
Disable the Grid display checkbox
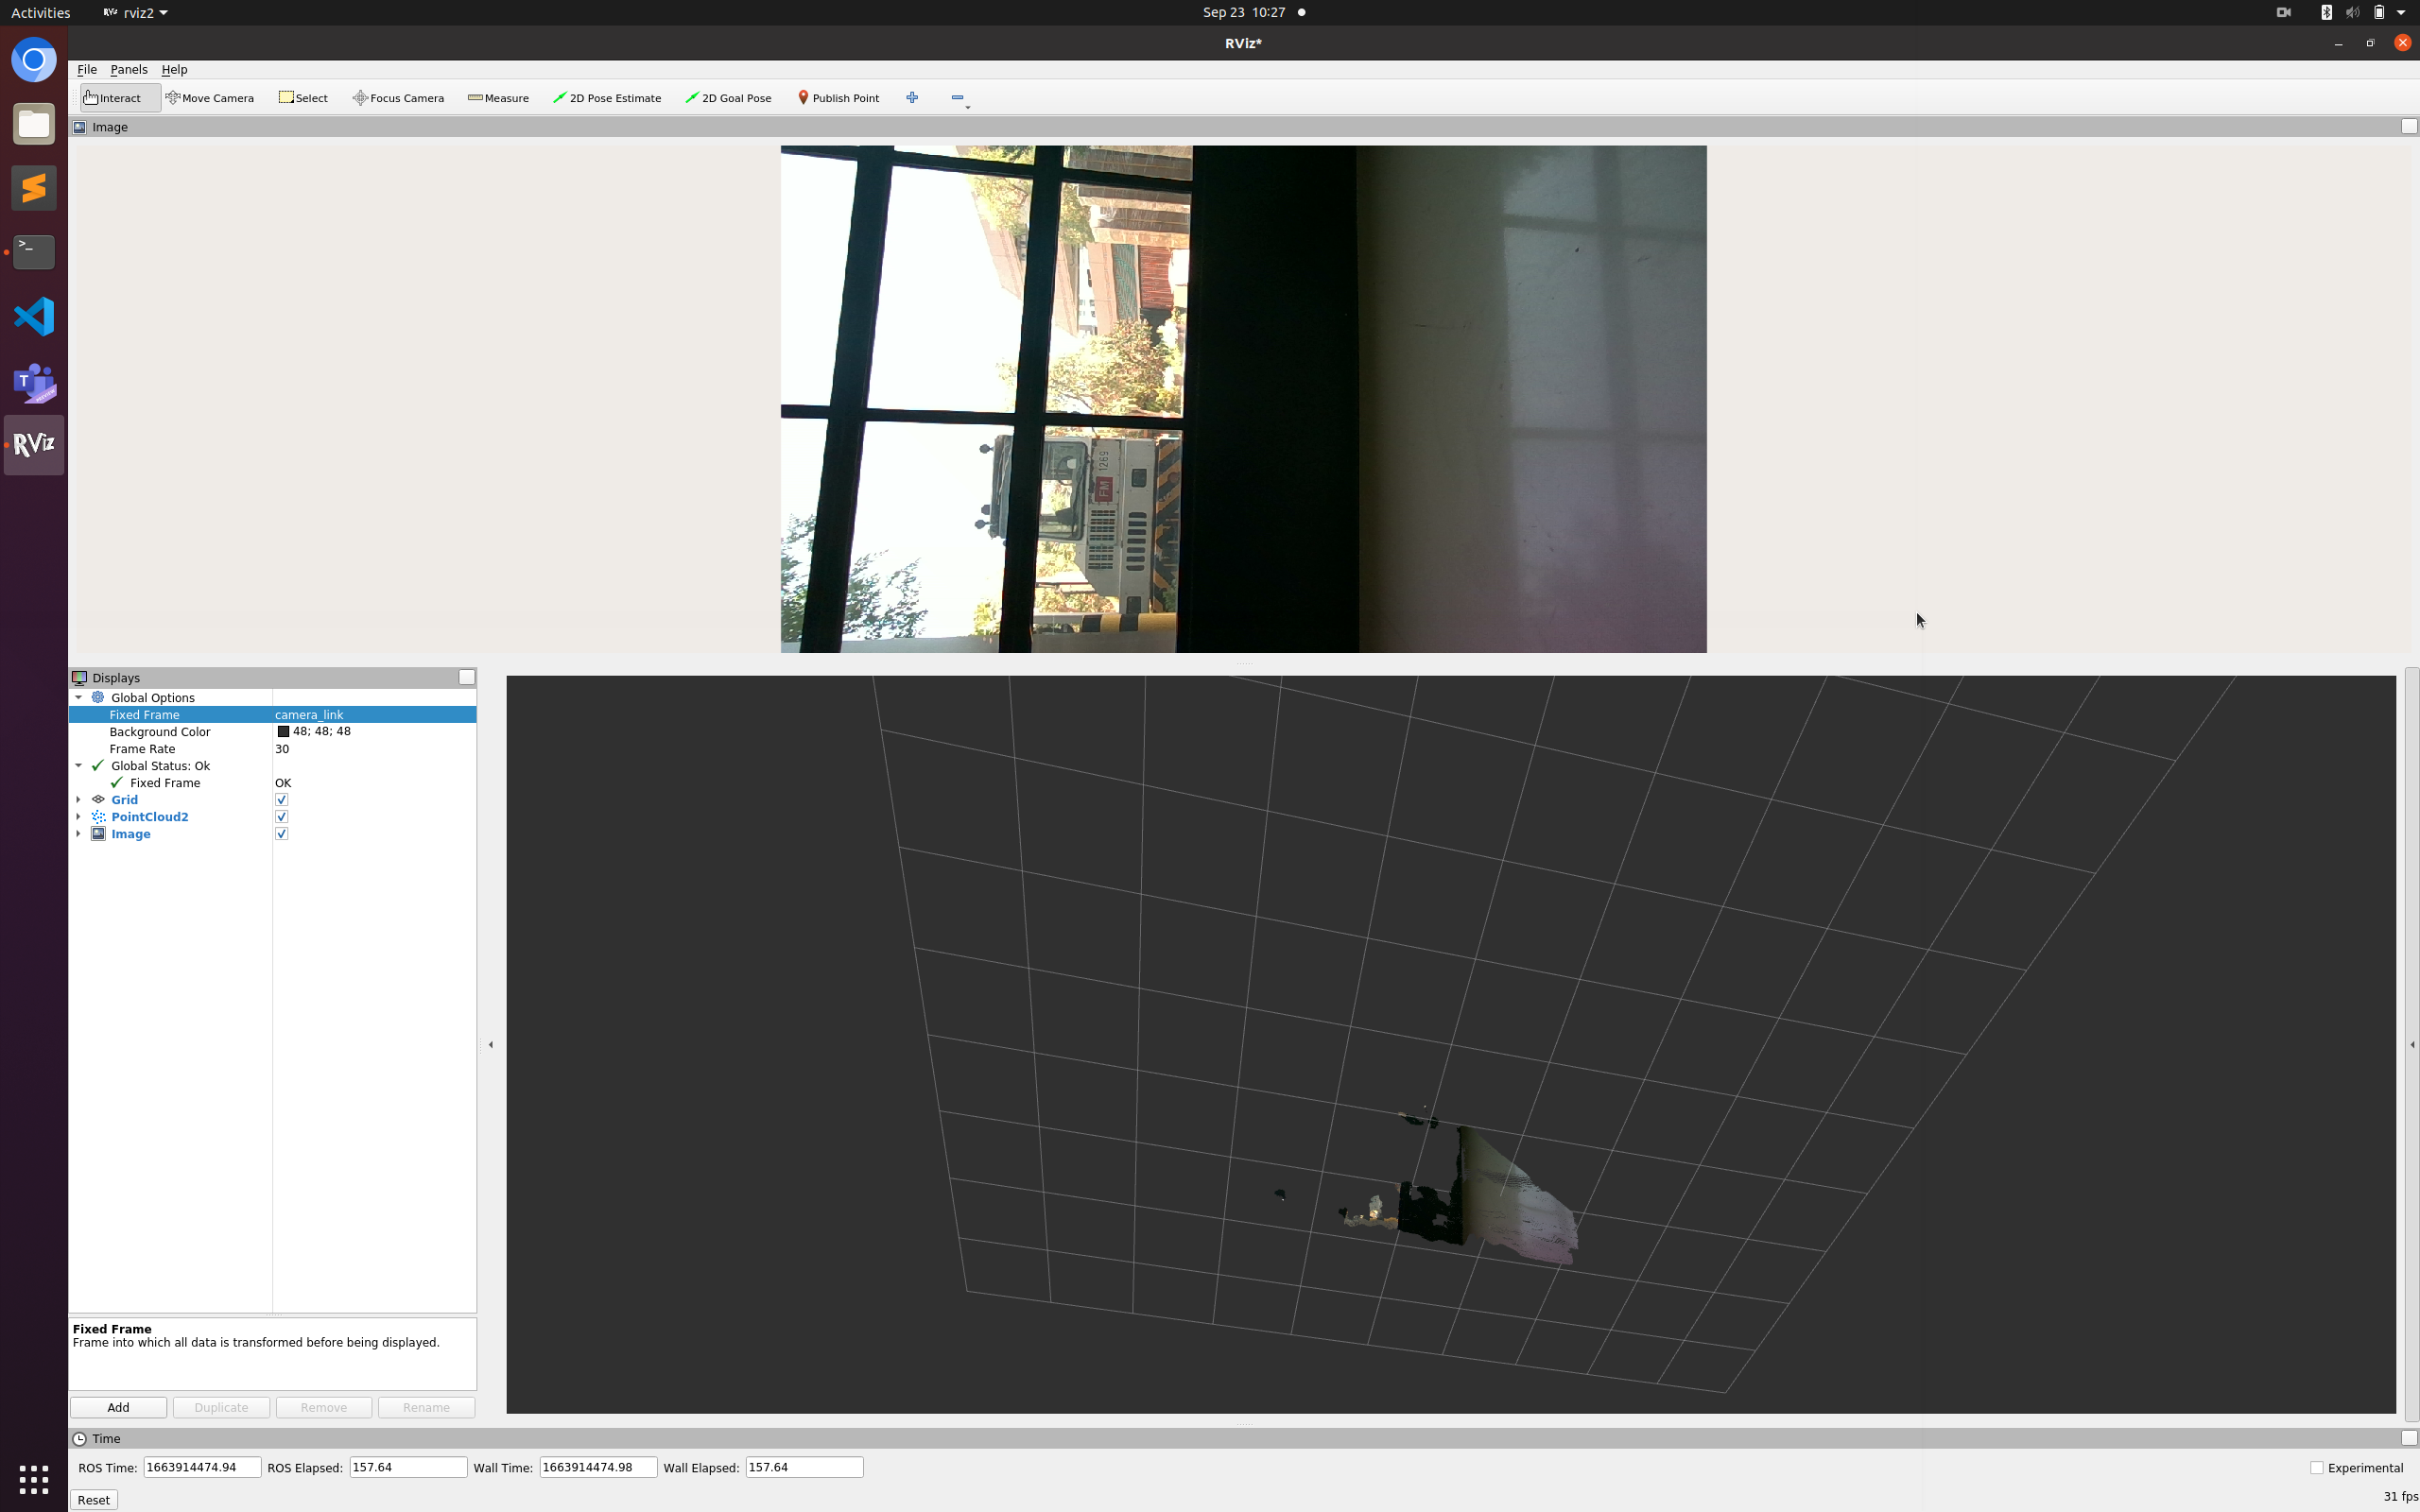(x=281, y=799)
